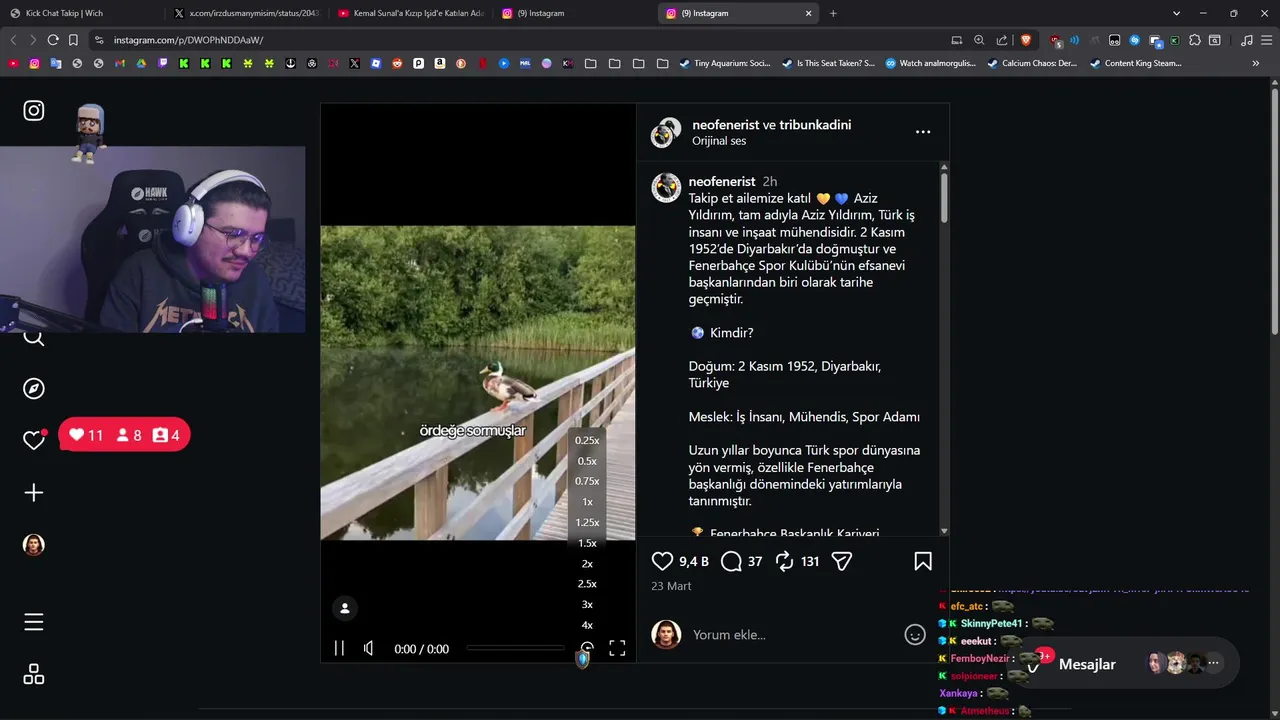Switch to the Kemal Sunal video tab
The height and width of the screenshot is (720, 1280).
pyautogui.click(x=410, y=13)
